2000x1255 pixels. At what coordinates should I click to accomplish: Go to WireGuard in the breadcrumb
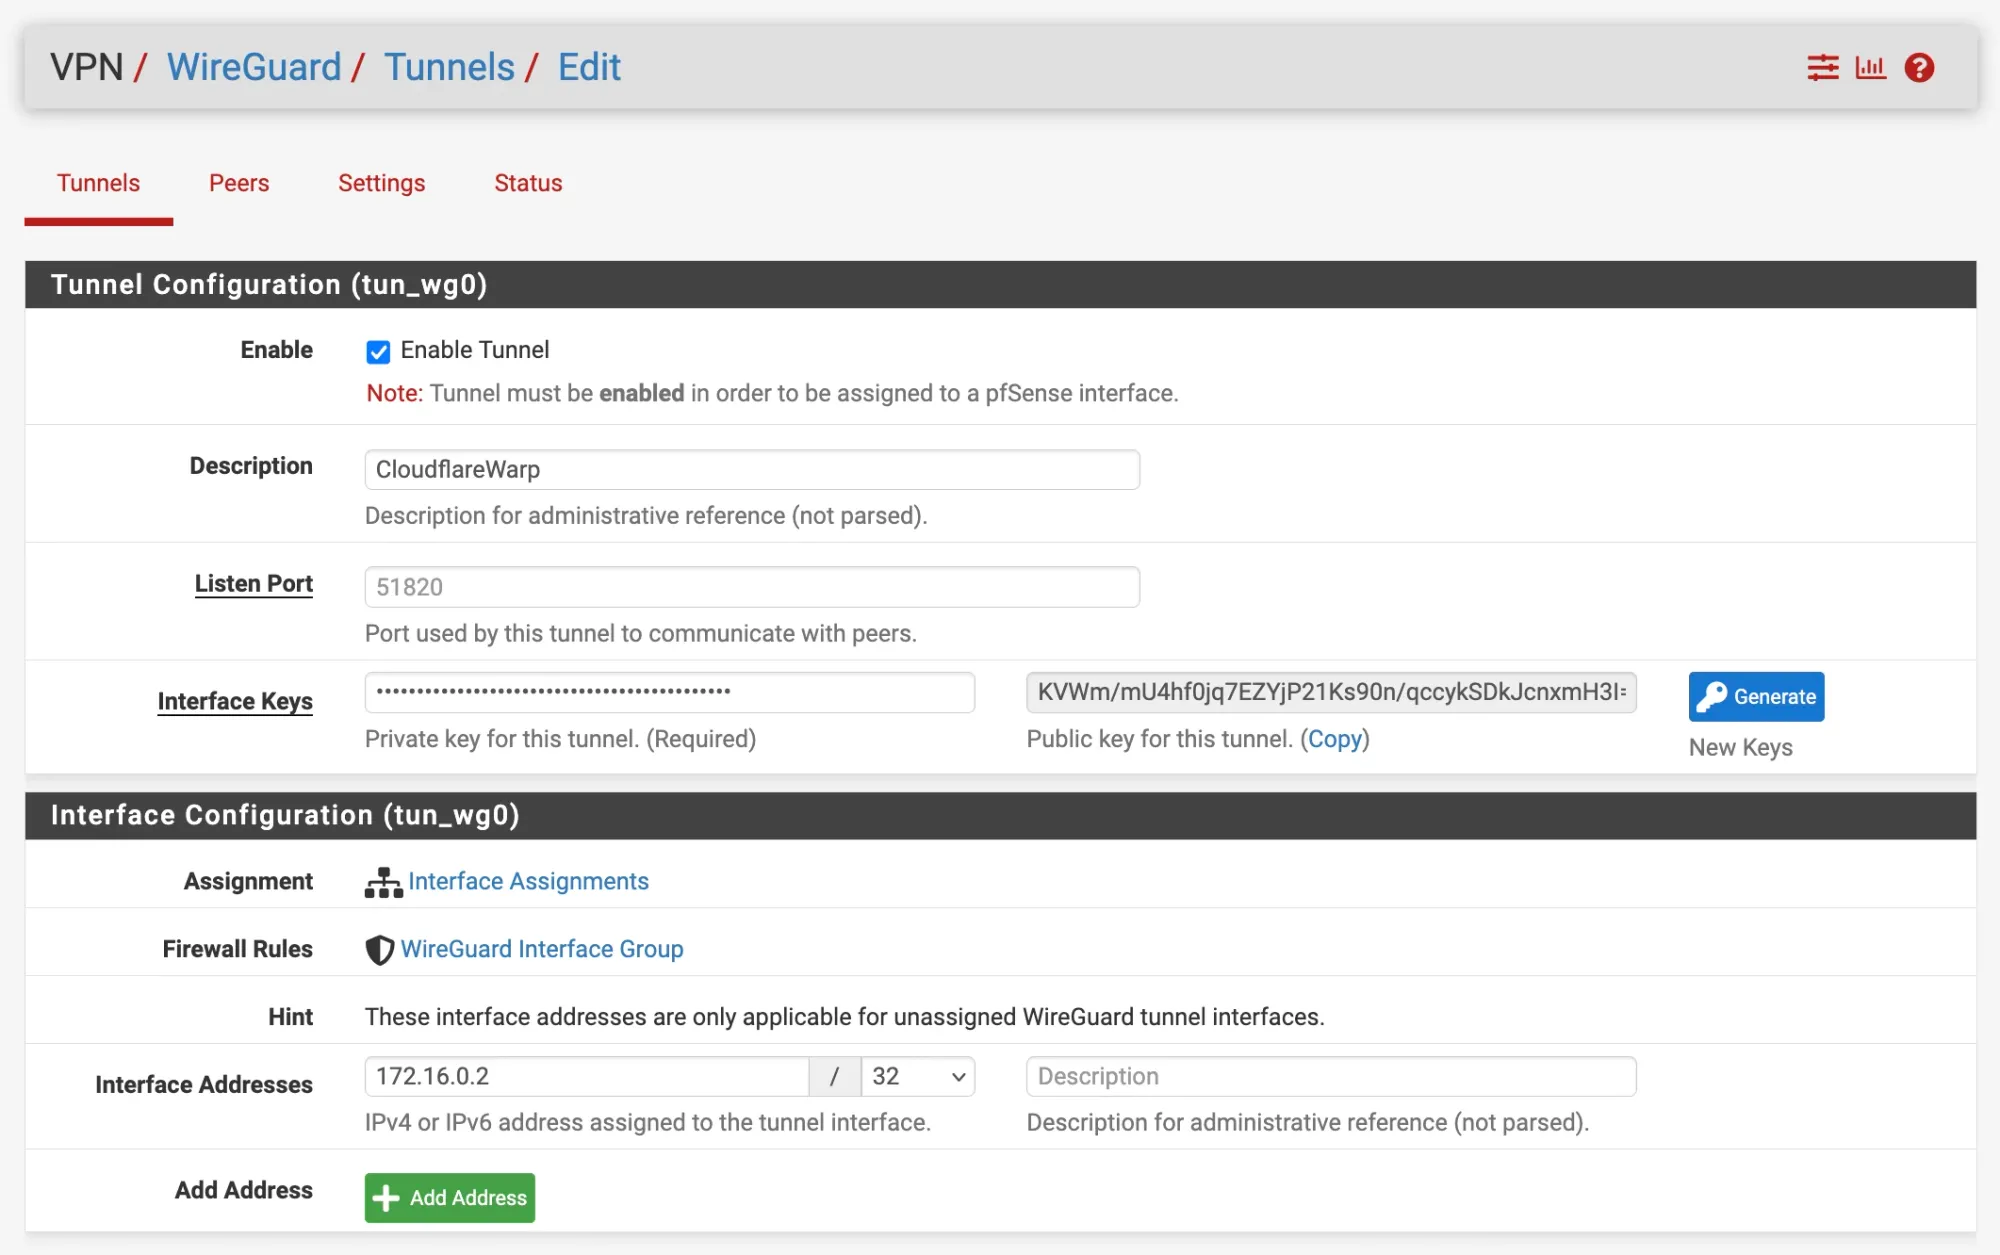click(254, 67)
